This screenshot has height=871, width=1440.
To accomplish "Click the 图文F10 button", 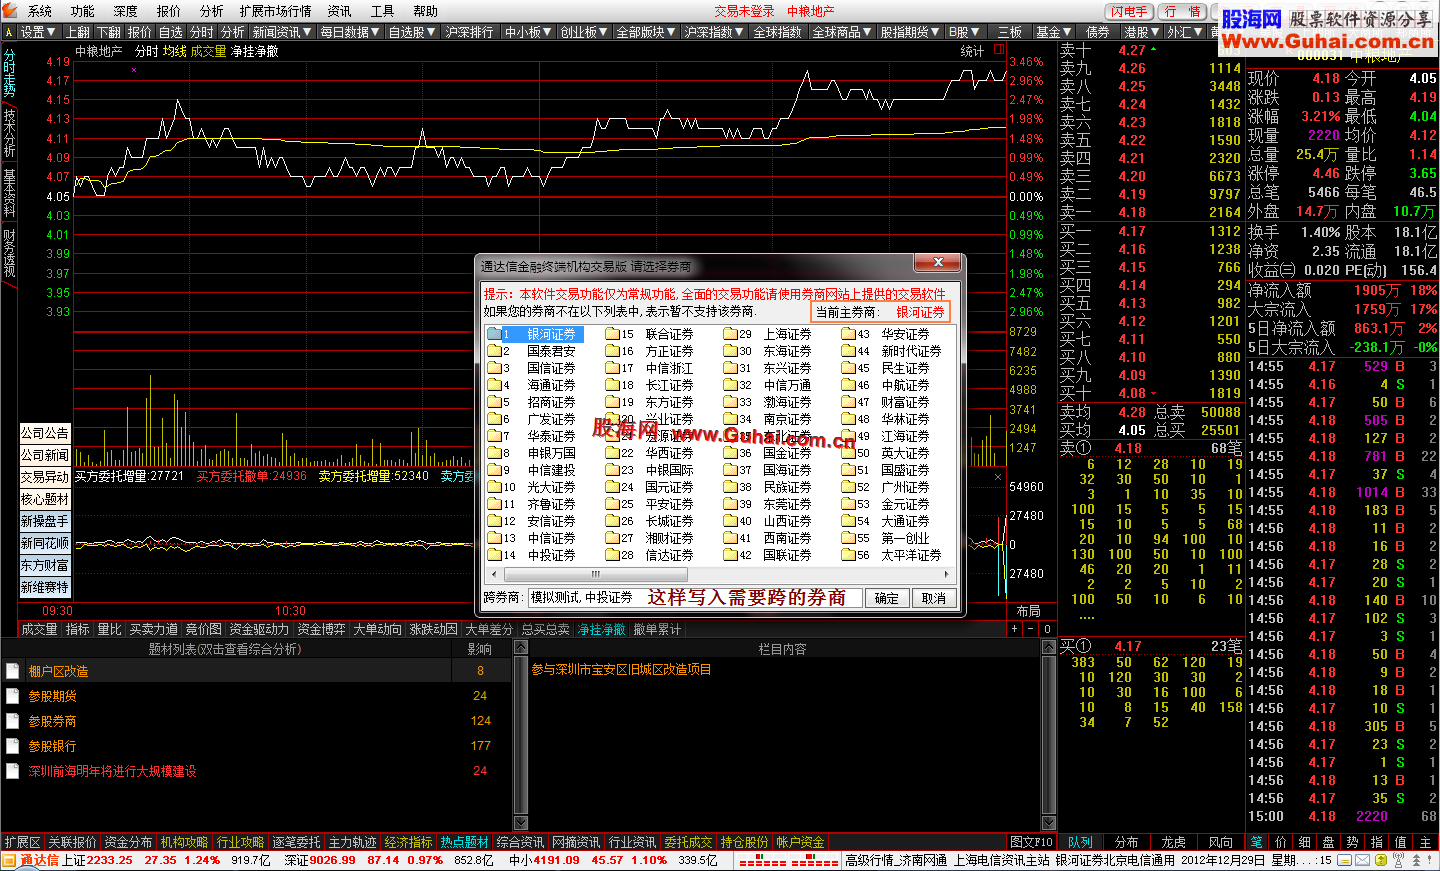I will click(1031, 842).
